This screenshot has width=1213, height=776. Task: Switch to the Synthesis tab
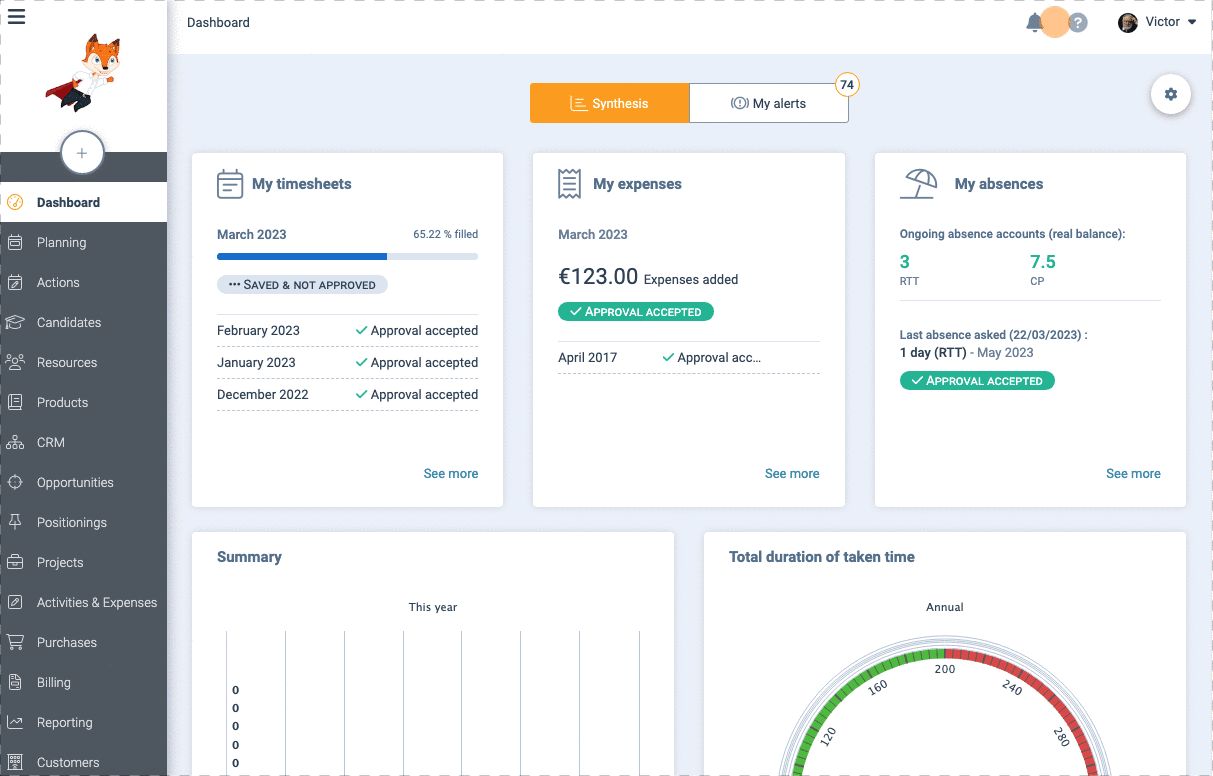point(610,103)
